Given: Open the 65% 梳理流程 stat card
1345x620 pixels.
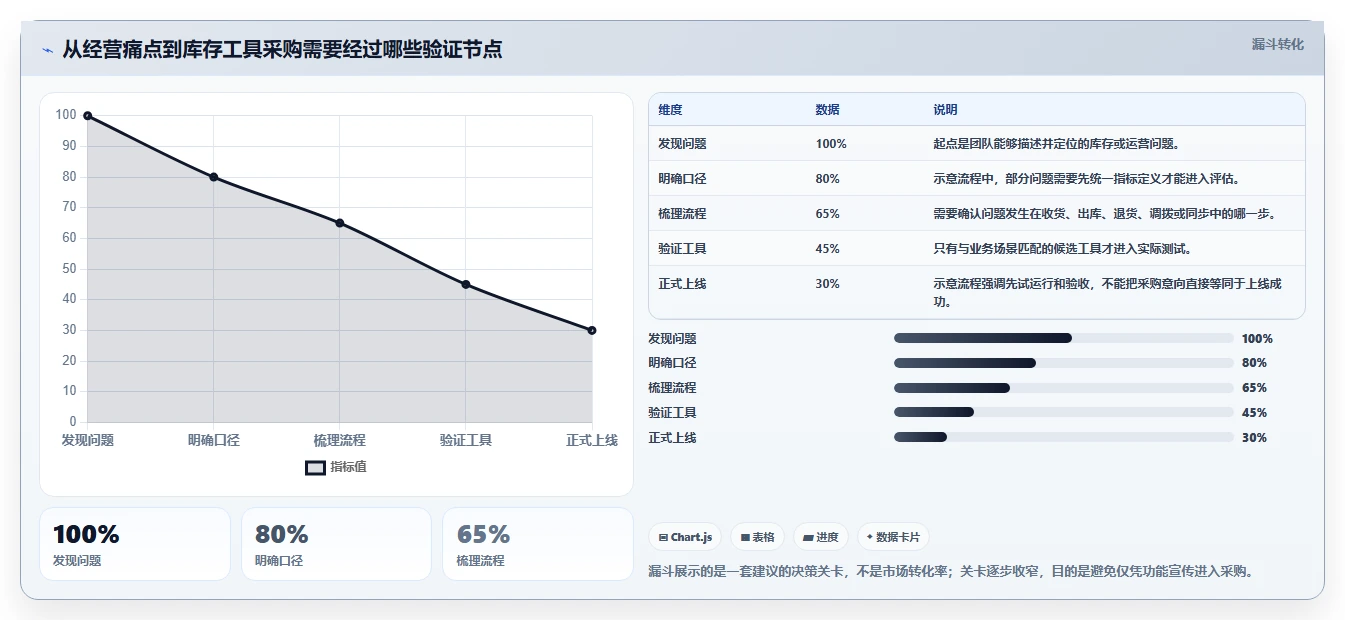Looking at the screenshot, I should tap(538, 544).
